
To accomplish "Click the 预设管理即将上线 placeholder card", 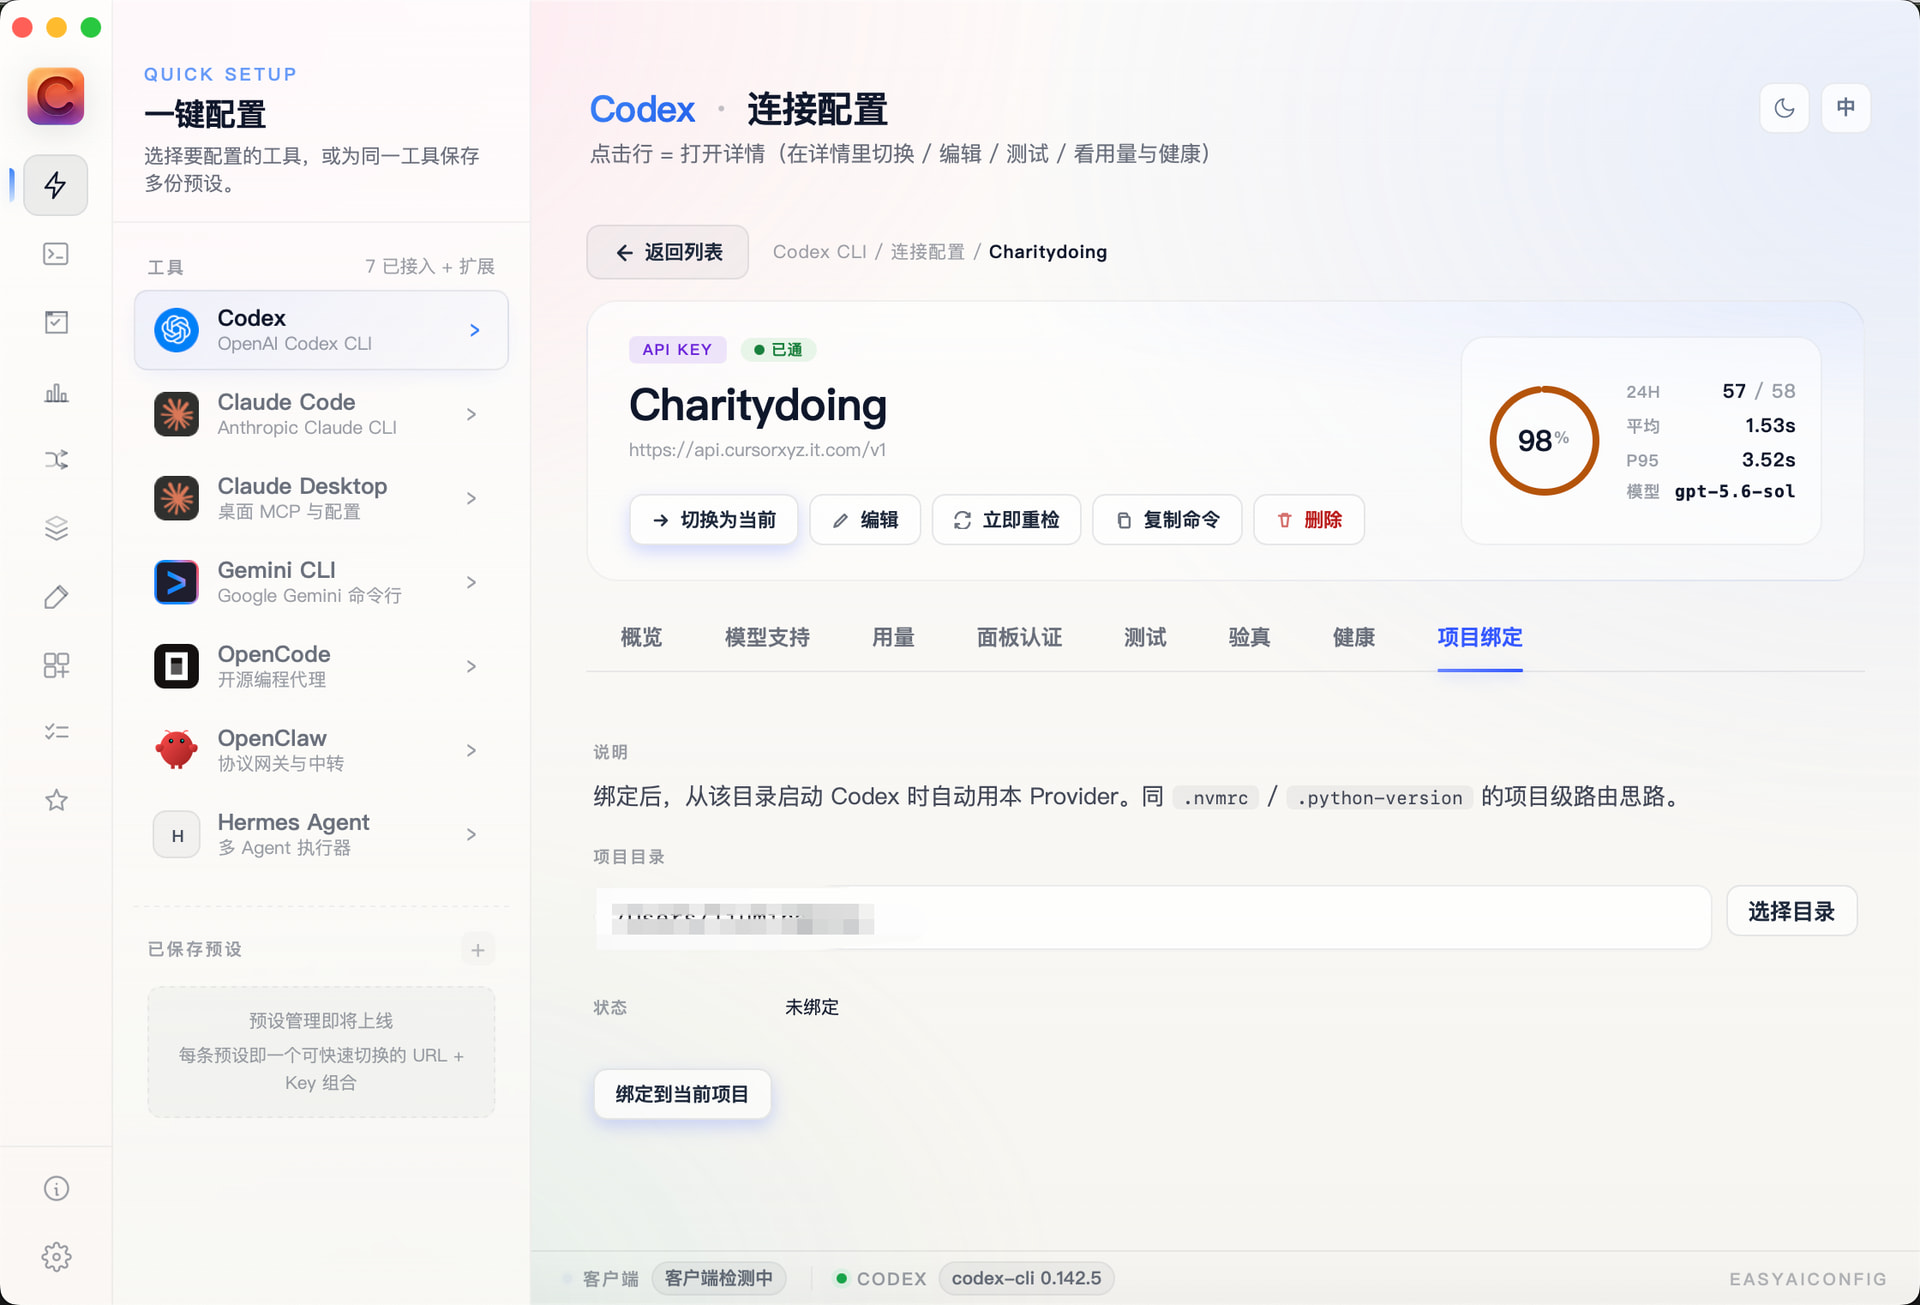I will (321, 1052).
